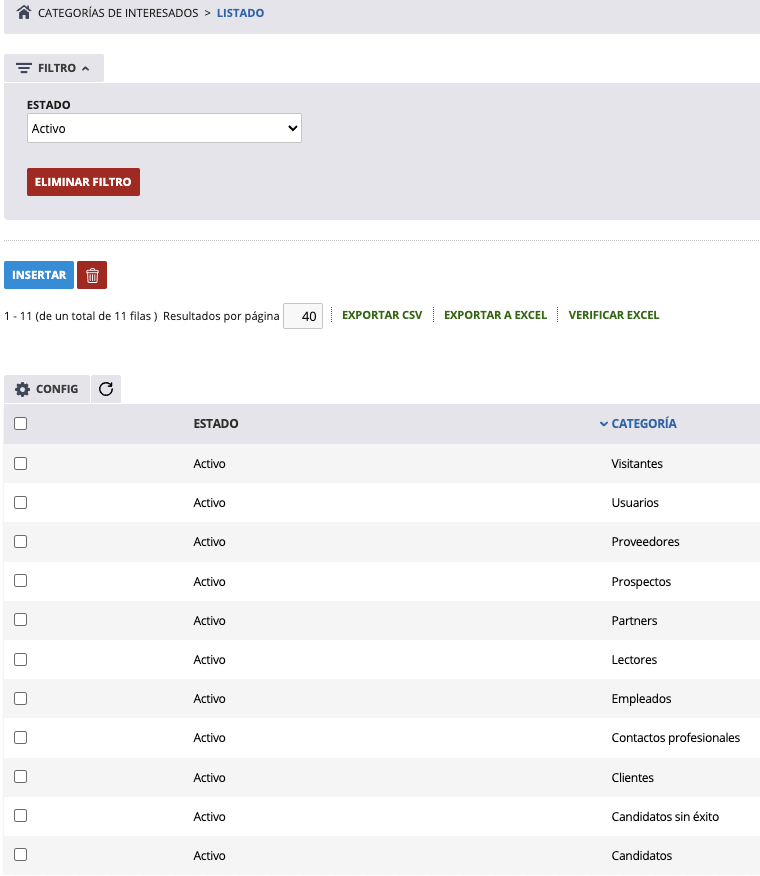
Task: Collapse the FILTRO panel
Action: [x=54, y=68]
